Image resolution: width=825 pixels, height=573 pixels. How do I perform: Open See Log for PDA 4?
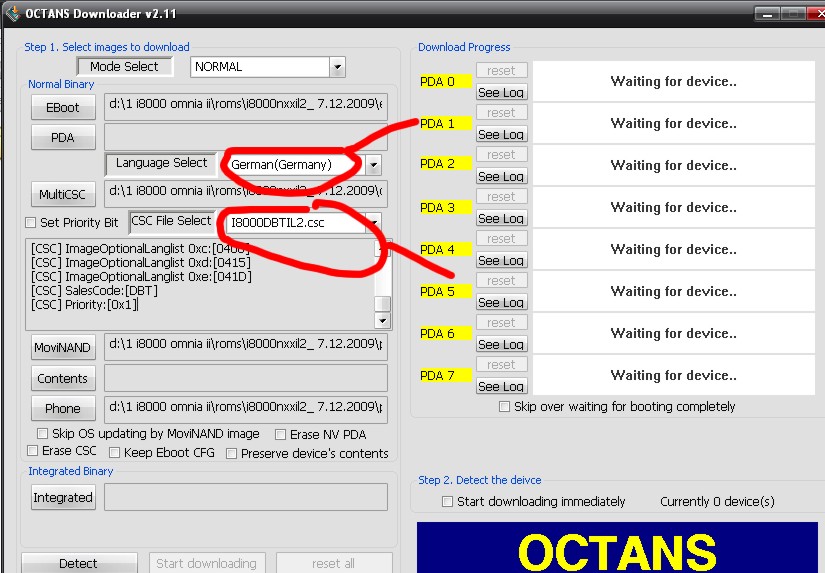pyautogui.click(x=501, y=261)
